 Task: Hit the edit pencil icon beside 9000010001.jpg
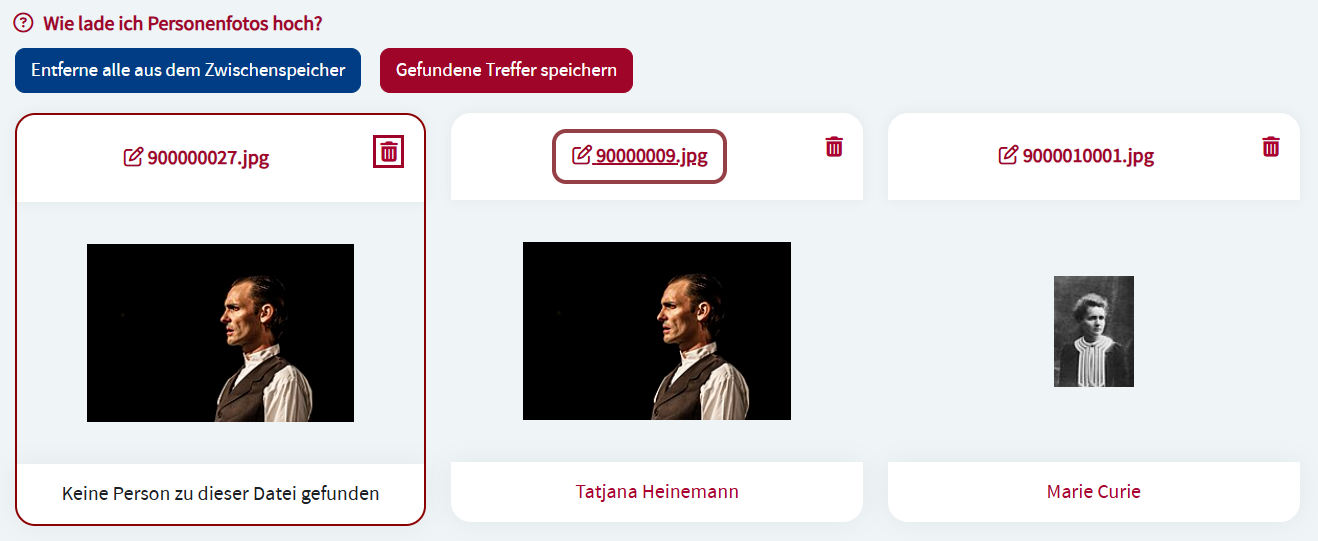tap(1008, 156)
